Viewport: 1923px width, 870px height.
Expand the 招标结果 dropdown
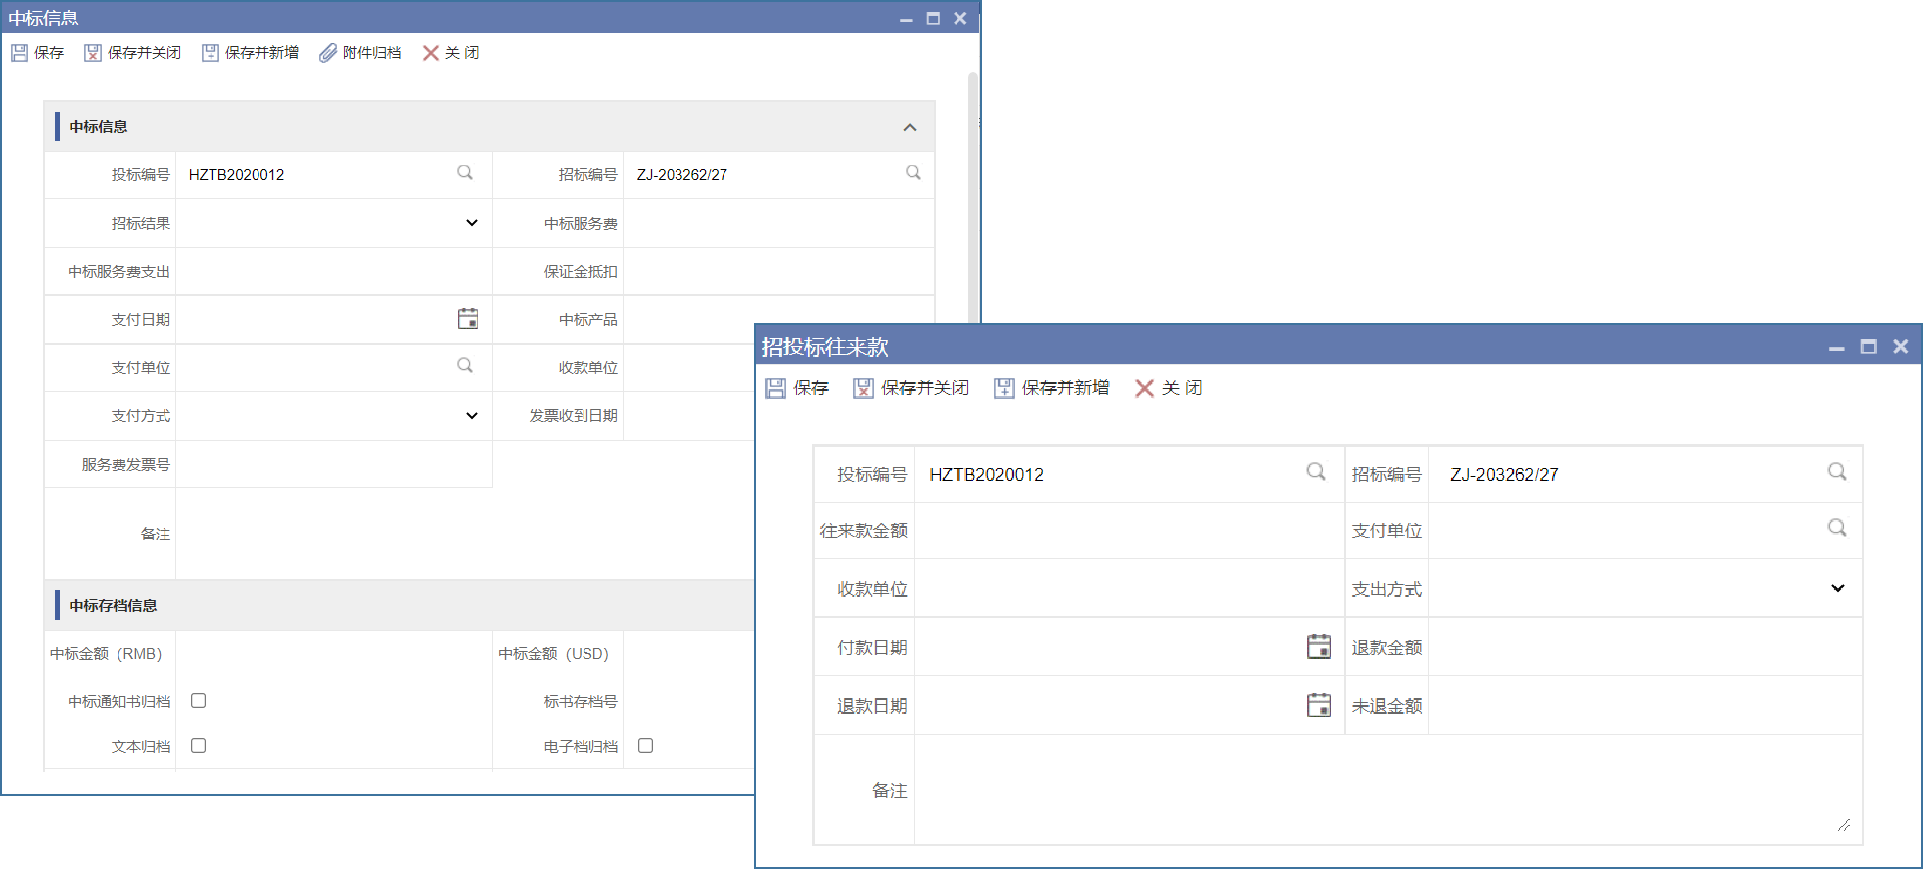tap(471, 223)
